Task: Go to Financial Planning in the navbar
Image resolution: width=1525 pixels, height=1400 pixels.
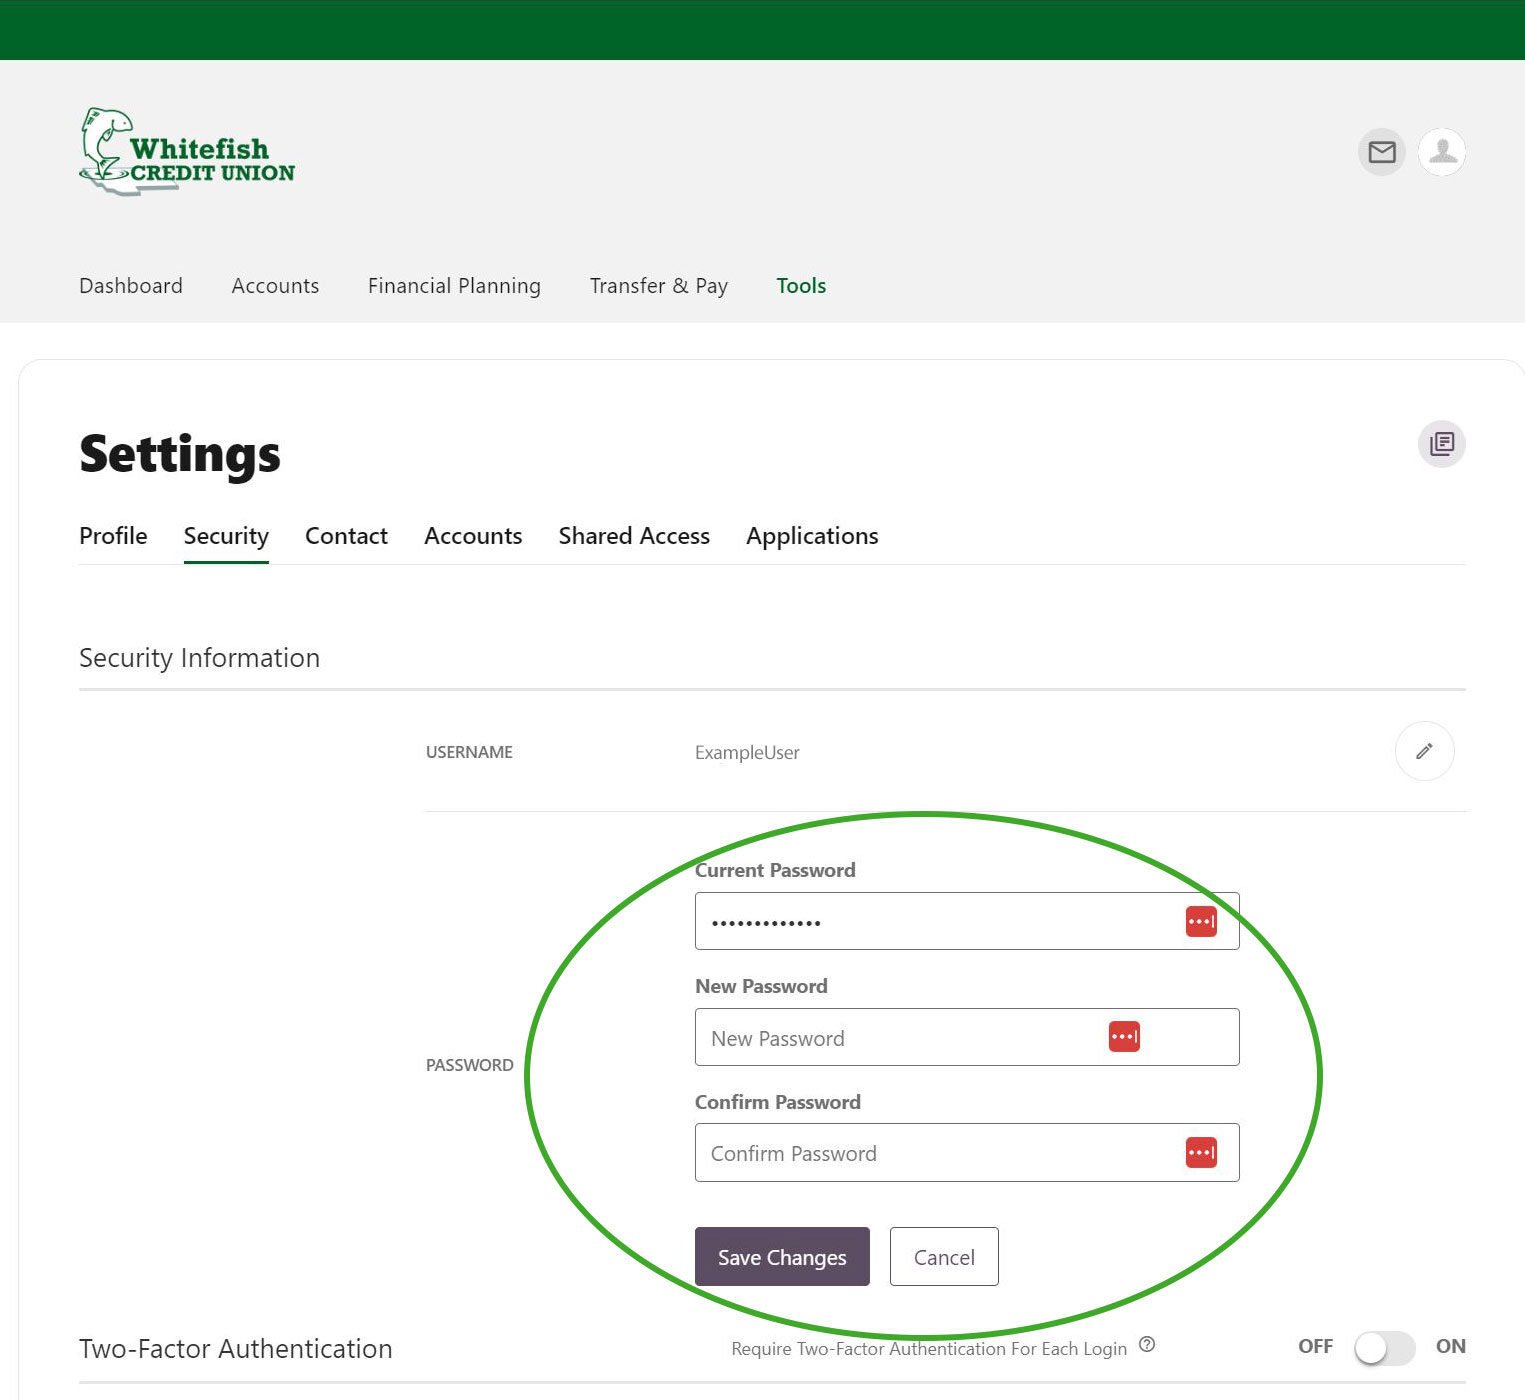Action: point(453,286)
